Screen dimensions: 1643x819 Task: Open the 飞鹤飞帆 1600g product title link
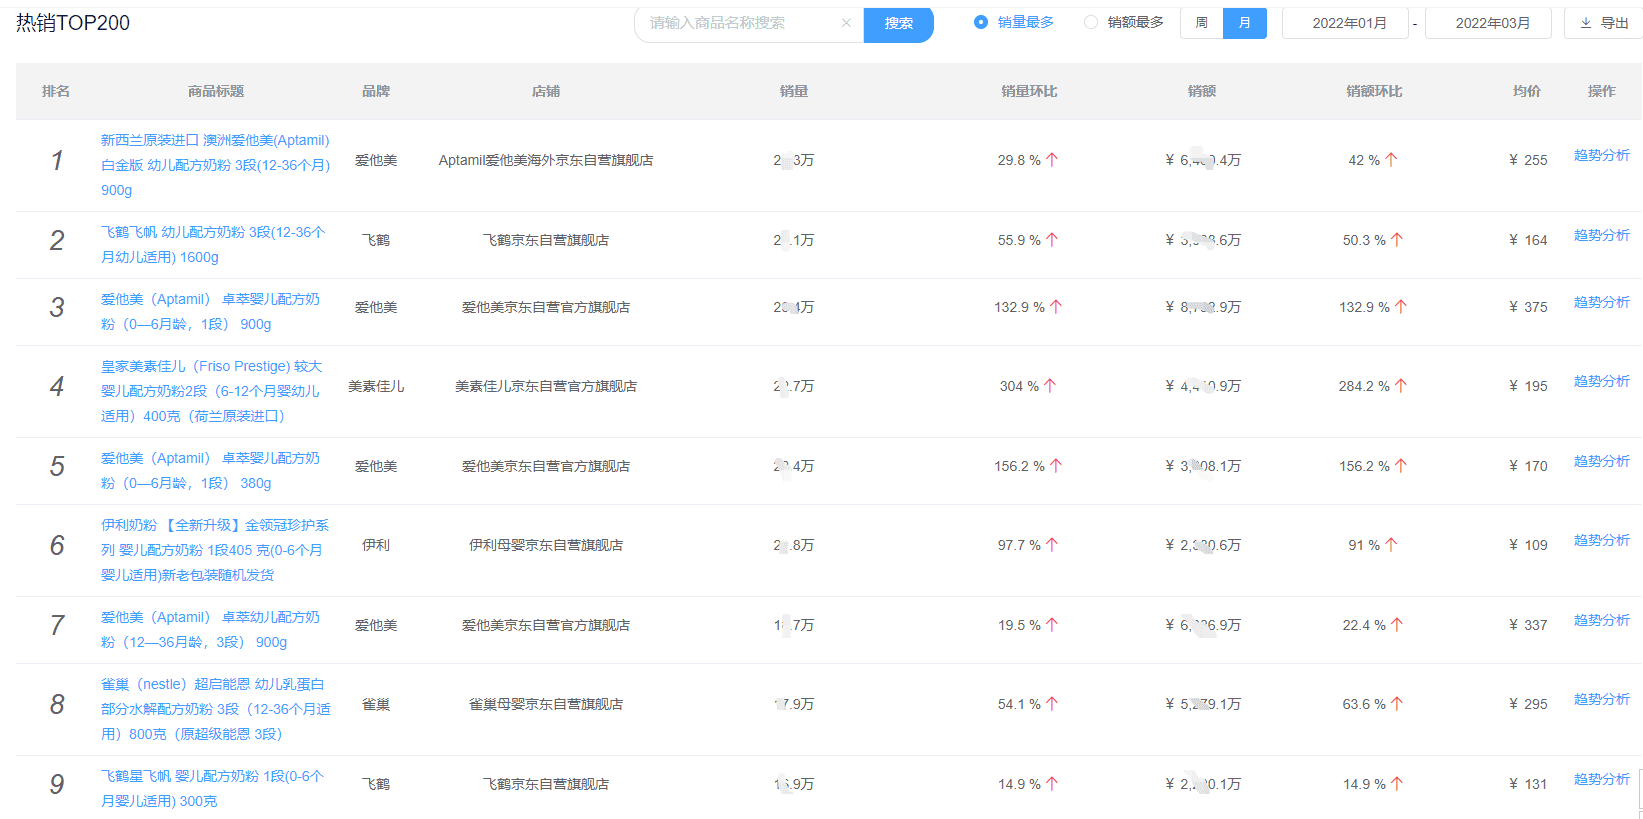click(x=212, y=244)
